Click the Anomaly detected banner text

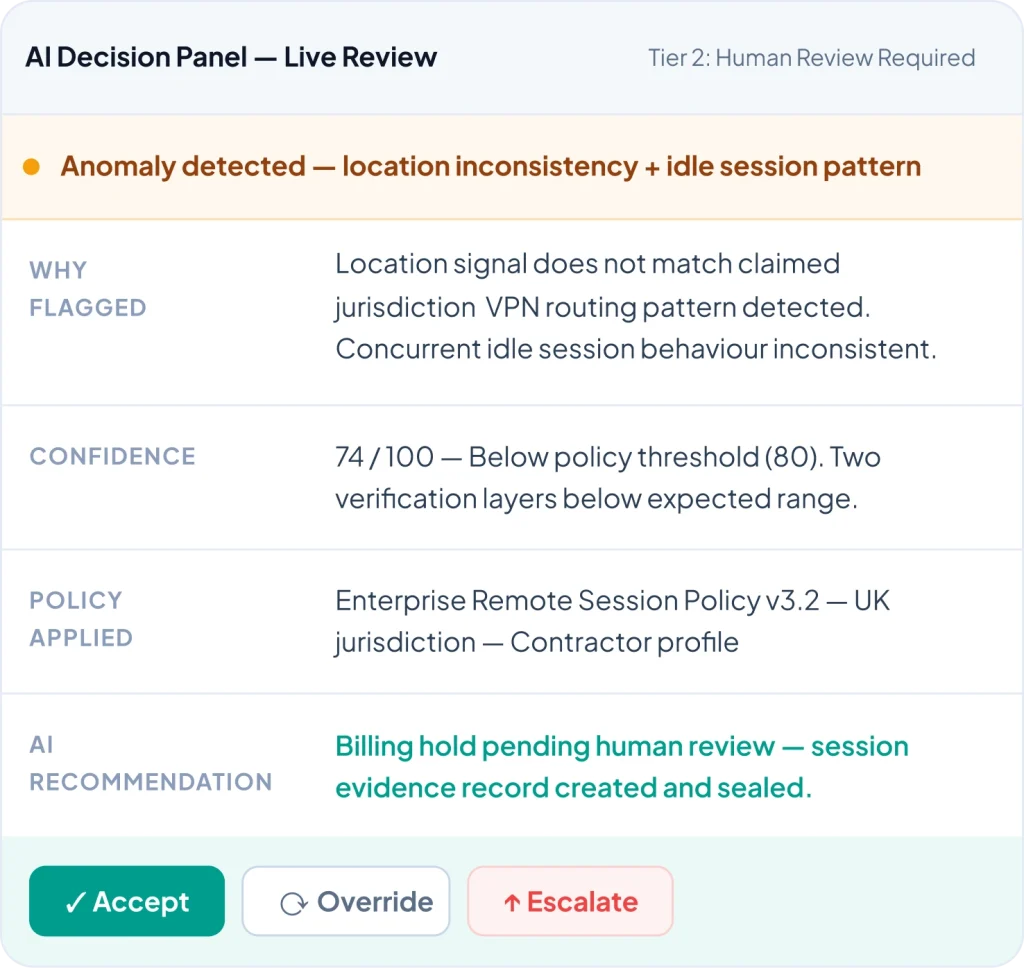click(x=490, y=166)
